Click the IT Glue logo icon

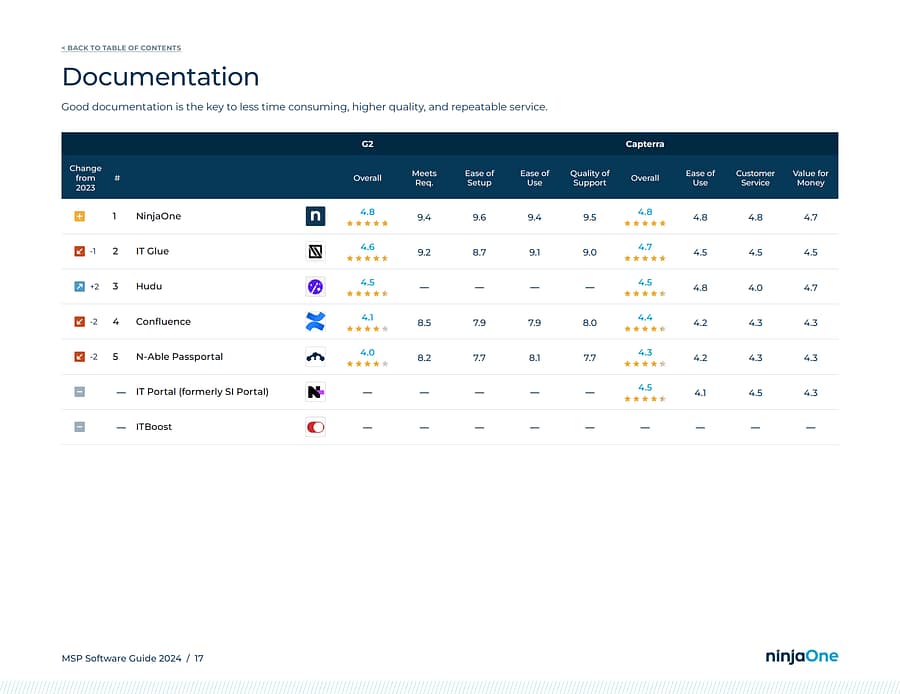pos(315,252)
